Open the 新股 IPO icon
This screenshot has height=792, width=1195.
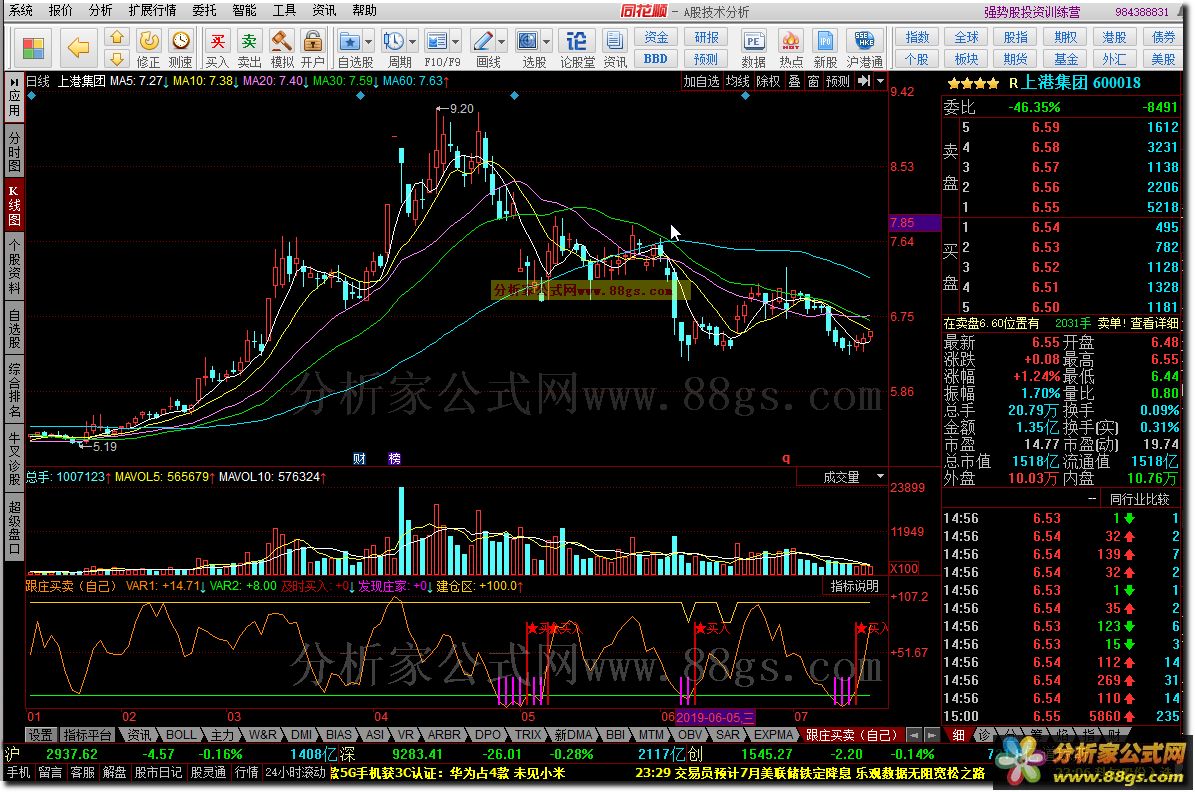point(825,41)
